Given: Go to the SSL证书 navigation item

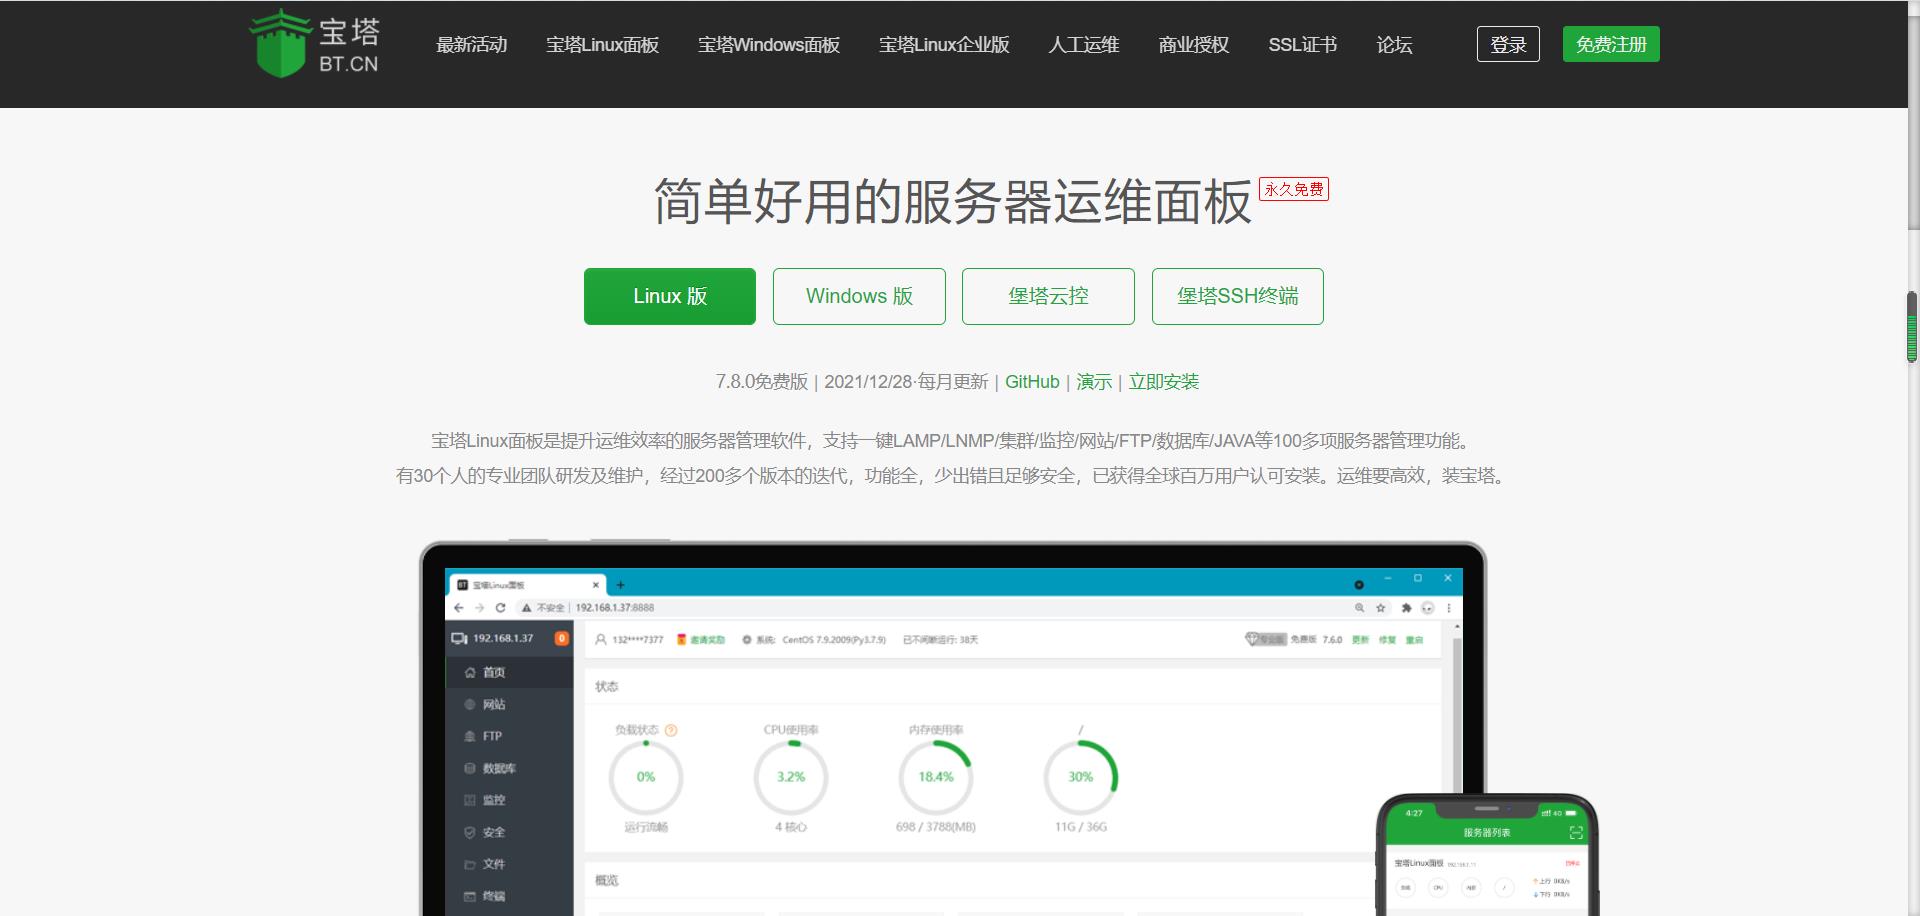Looking at the screenshot, I should pos(1302,45).
